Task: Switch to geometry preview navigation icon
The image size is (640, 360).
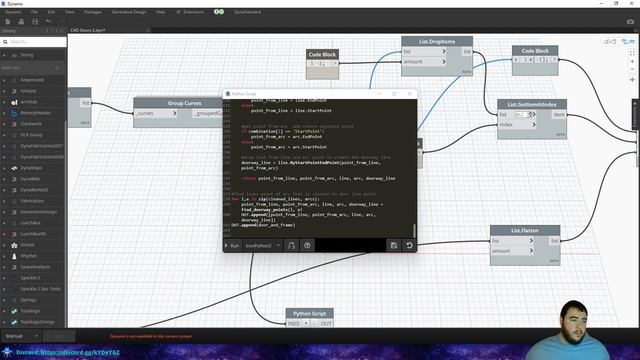Action: pos(610,42)
